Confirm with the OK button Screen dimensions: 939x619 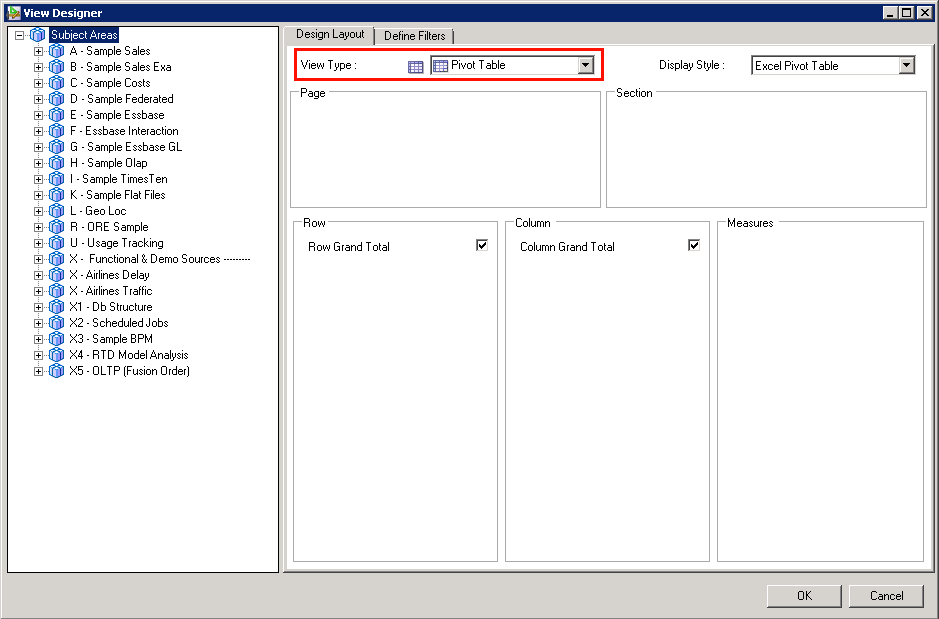pos(804,596)
